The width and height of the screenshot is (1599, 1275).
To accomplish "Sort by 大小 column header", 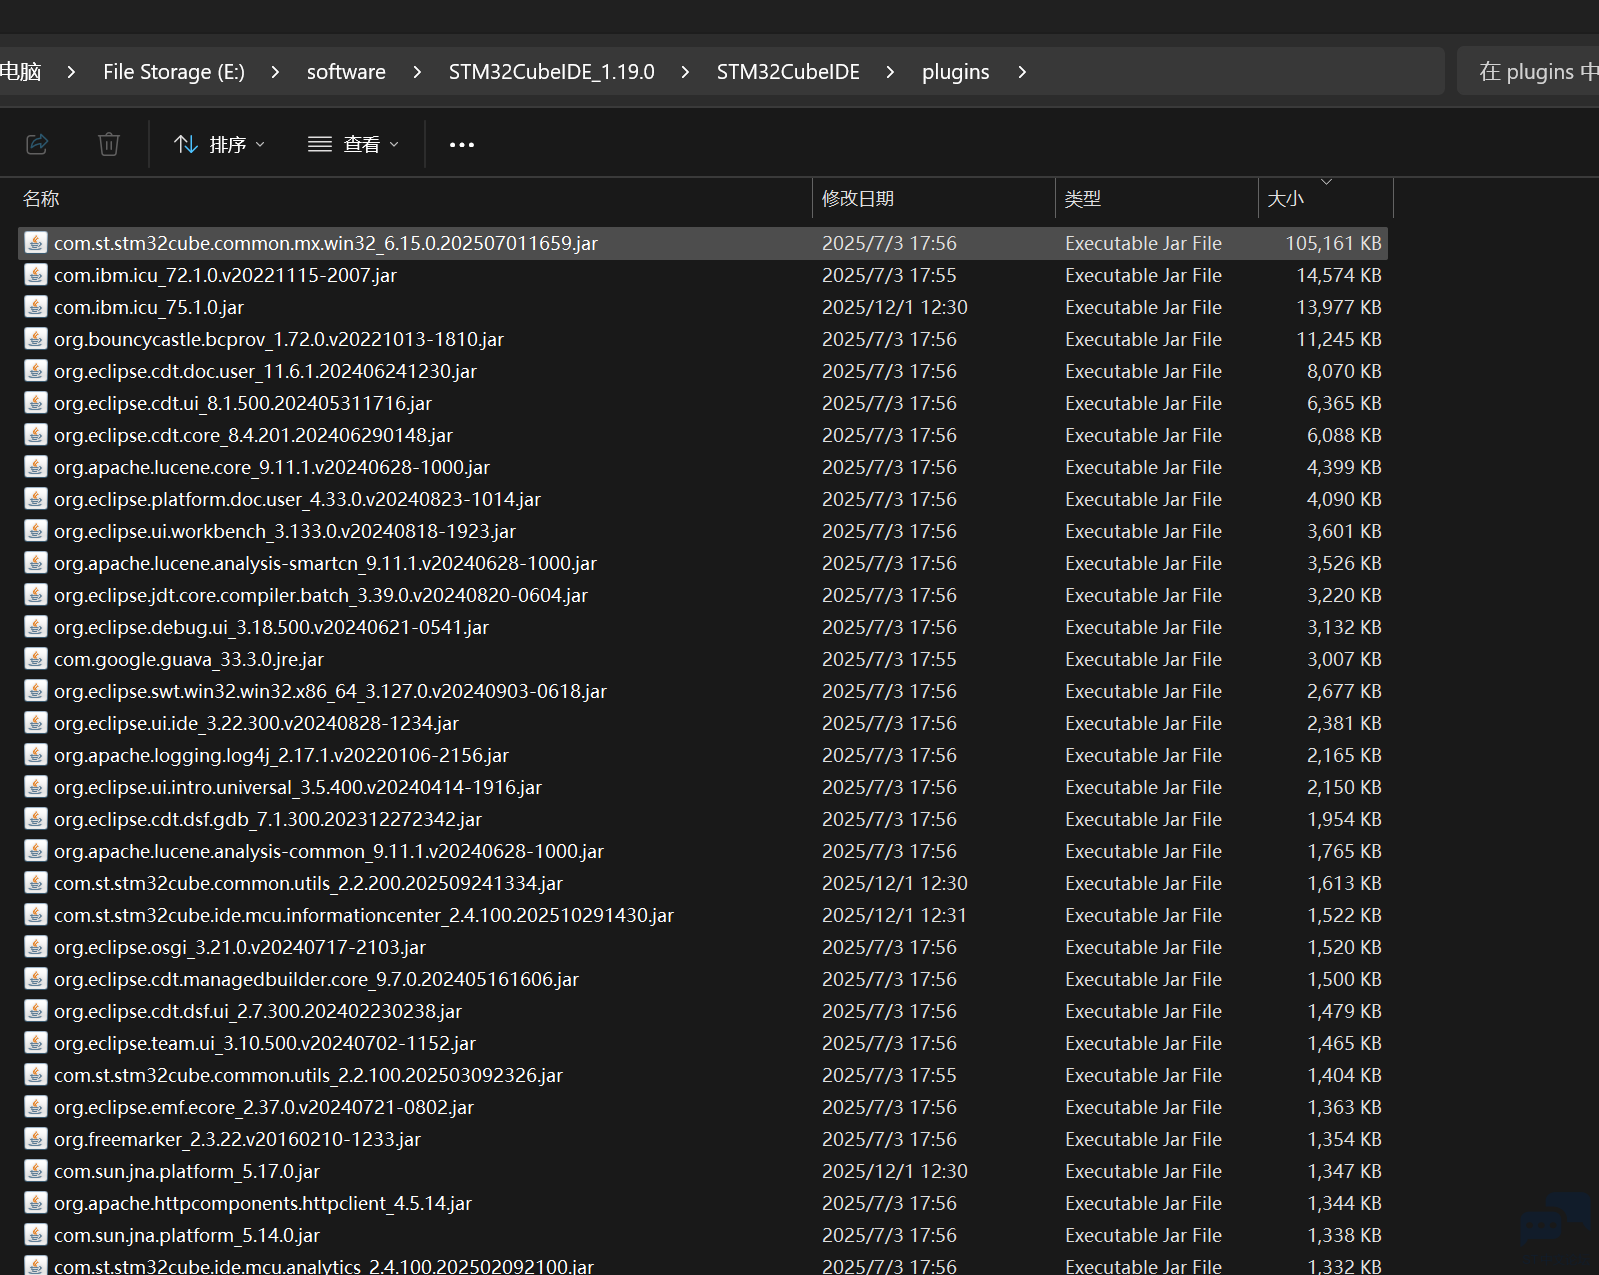I will pos(1286,199).
